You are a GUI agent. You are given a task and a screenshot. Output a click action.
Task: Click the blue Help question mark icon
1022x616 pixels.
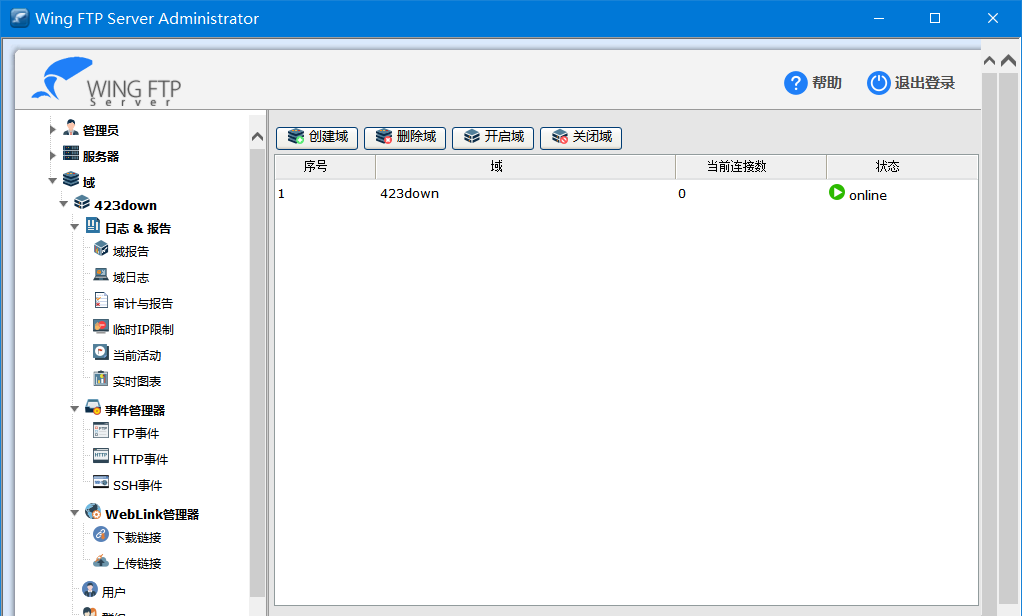click(795, 83)
